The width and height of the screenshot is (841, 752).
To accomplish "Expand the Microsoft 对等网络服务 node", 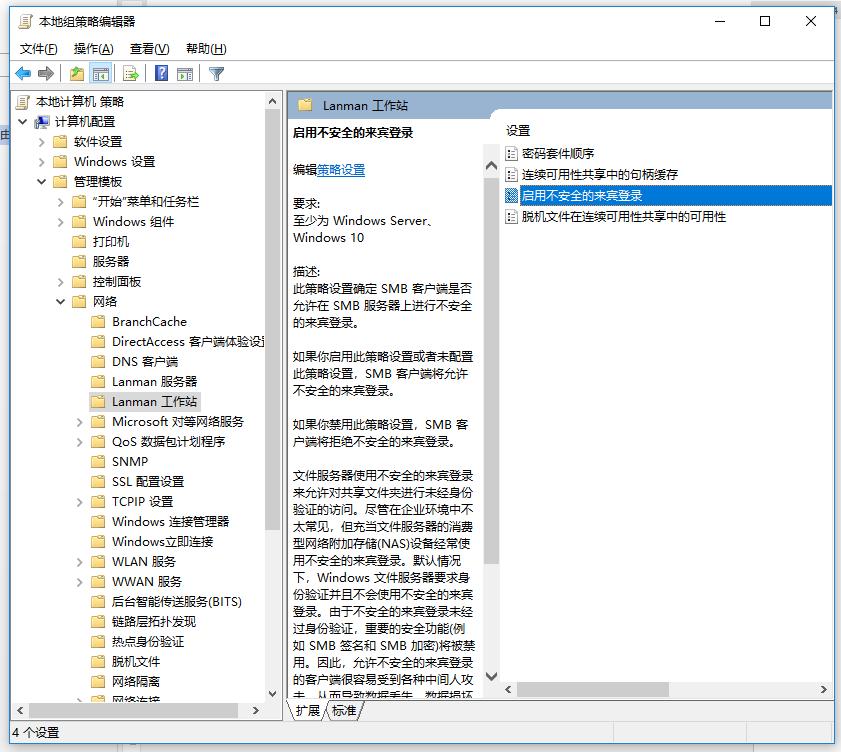I will [81, 421].
